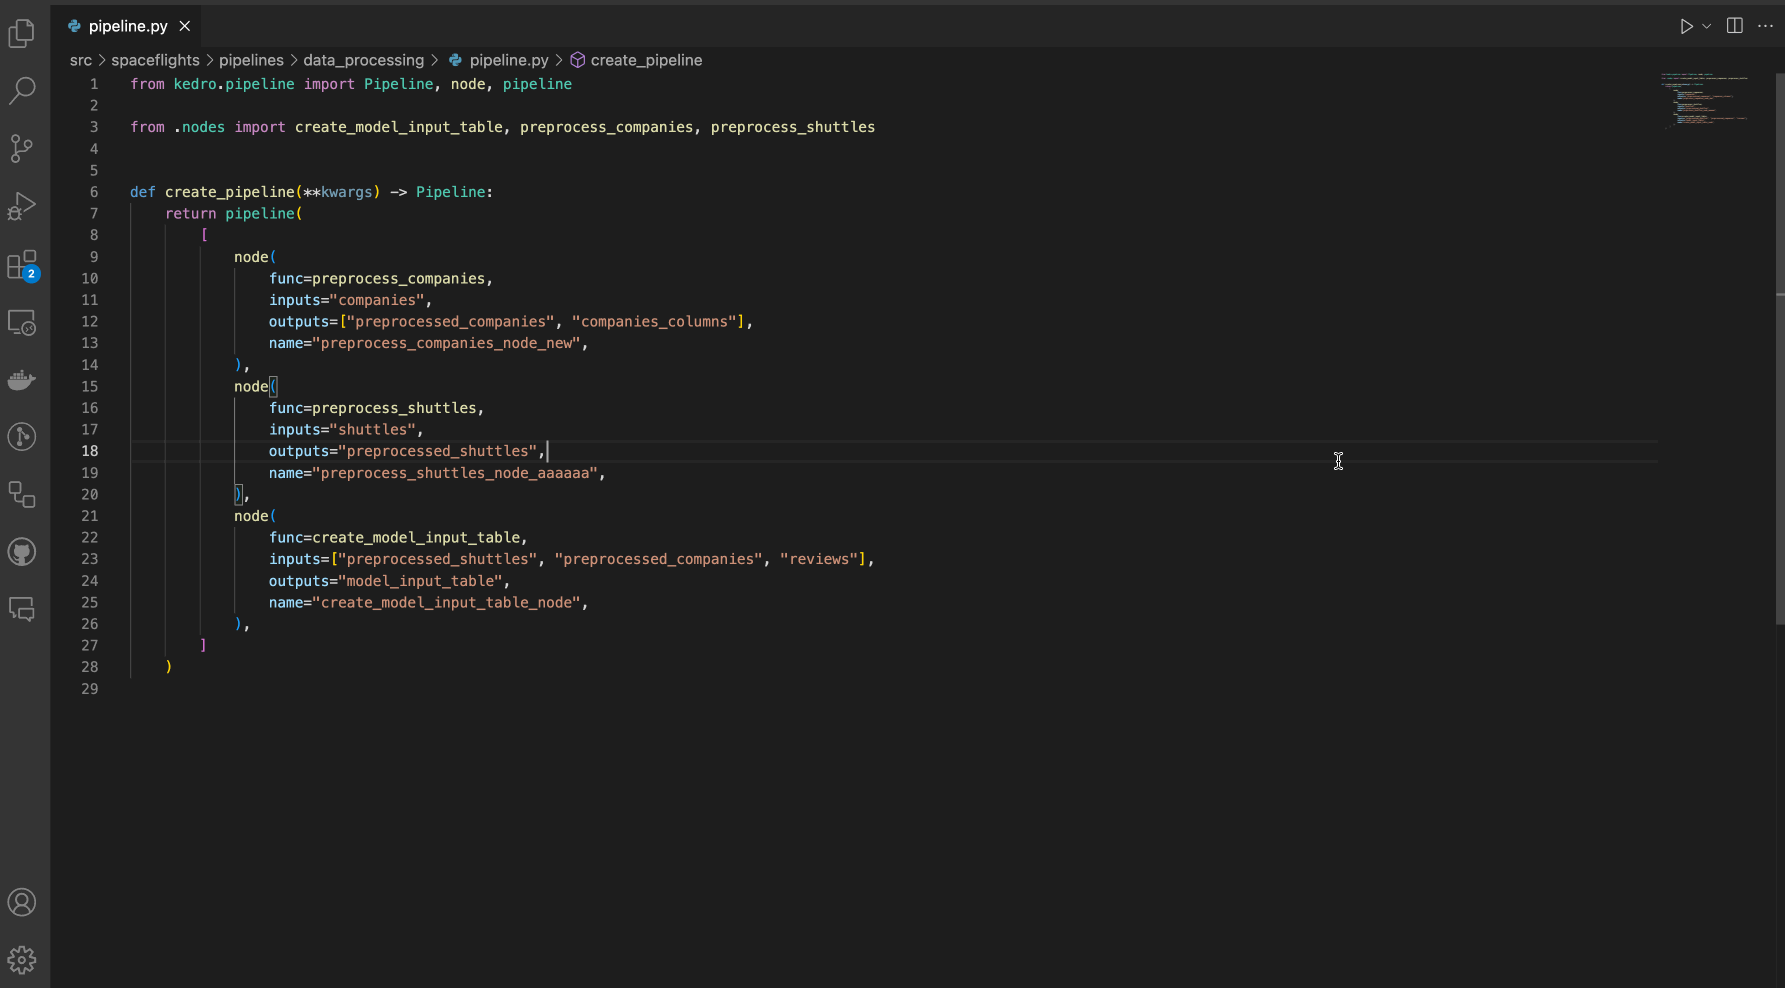1785x988 pixels.
Task: Click the 'create_pipeline' function definition name
Action: (230, 192)
